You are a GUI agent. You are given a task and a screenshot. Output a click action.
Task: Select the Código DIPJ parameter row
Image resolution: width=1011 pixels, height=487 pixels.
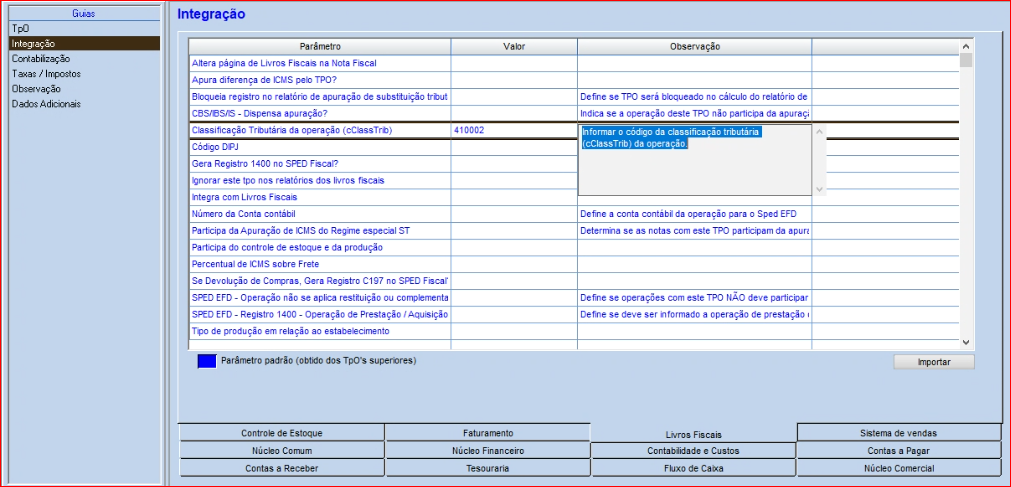click(320, 147)
